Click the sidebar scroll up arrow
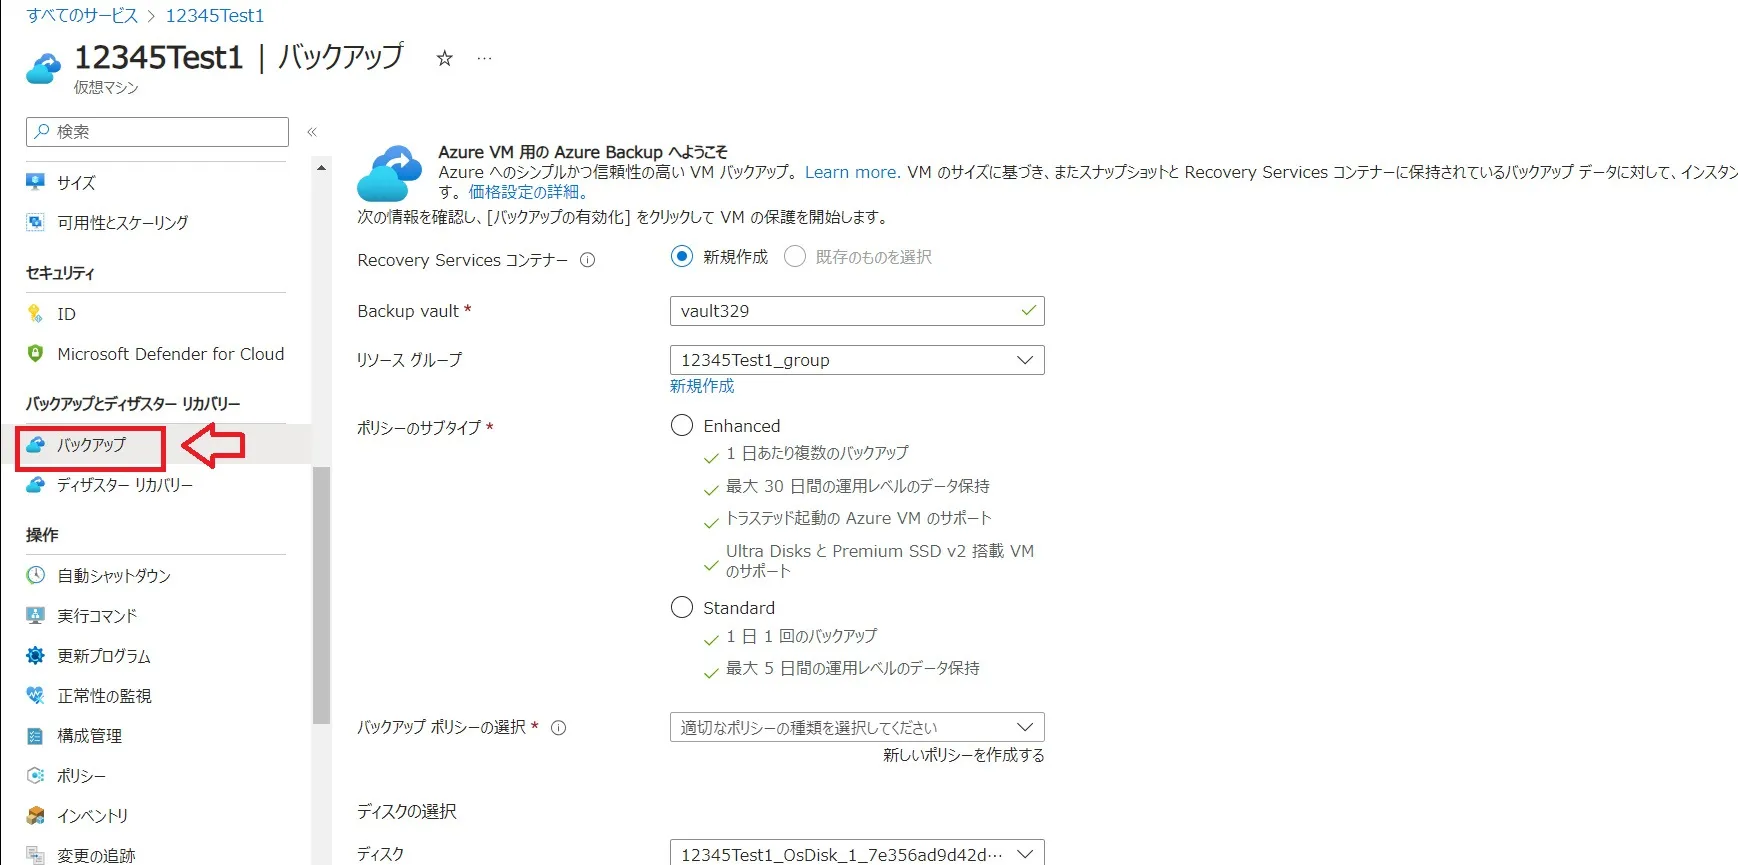 coord(321,167)
